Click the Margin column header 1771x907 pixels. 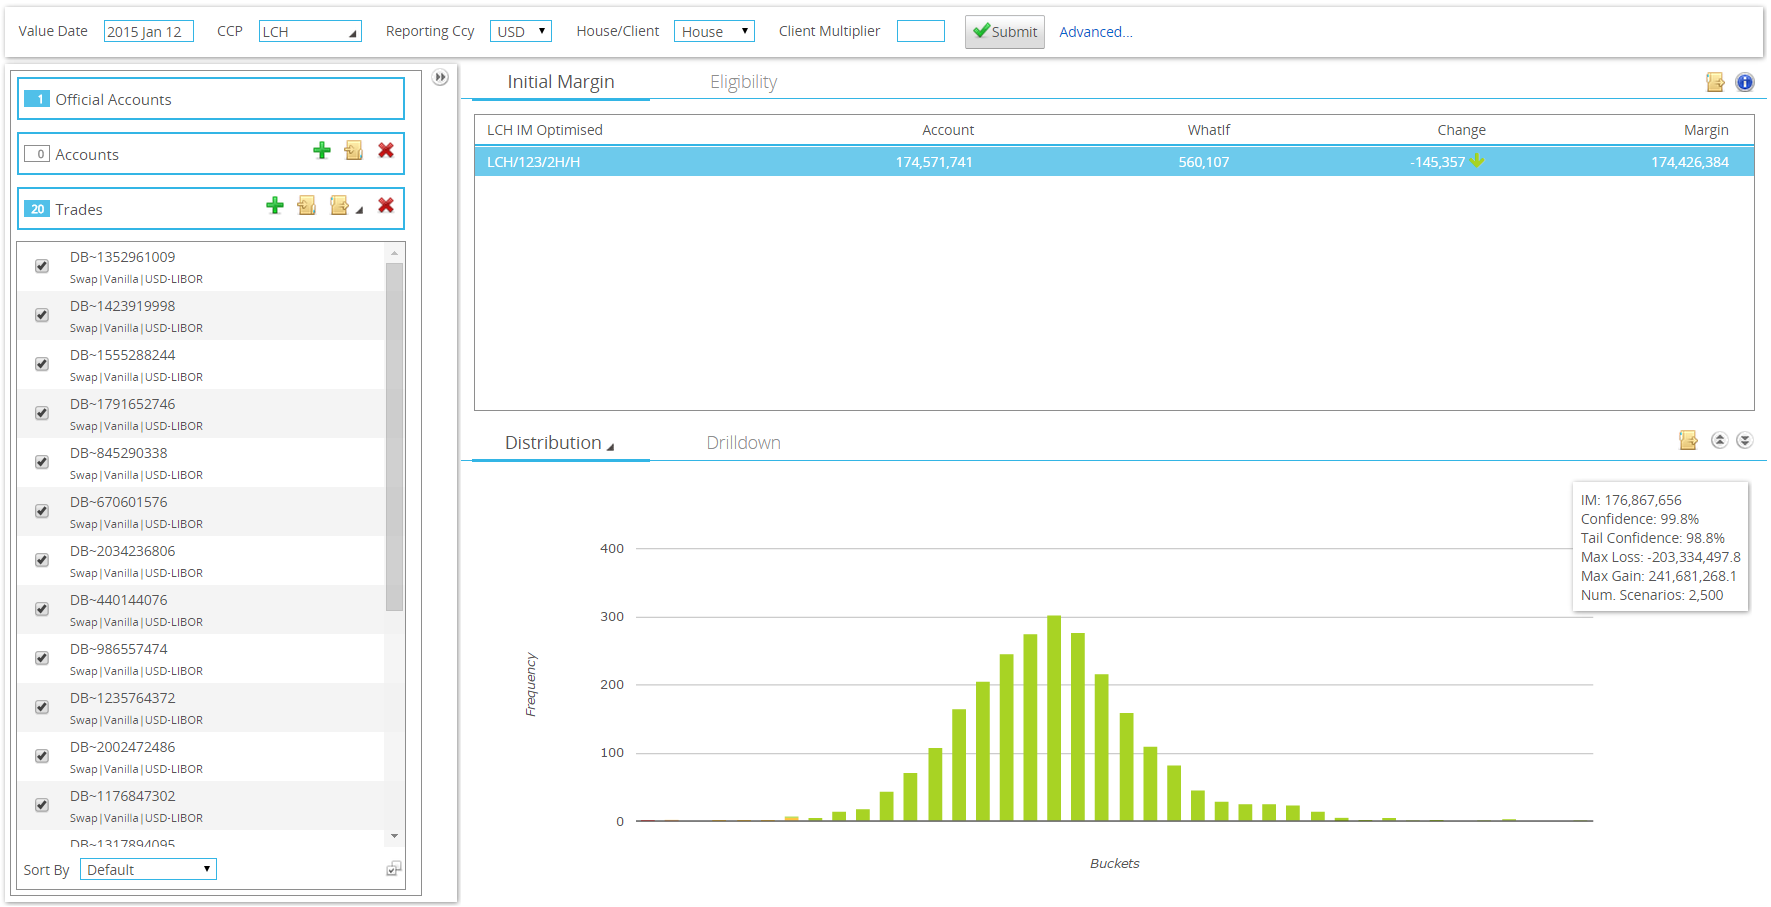pos(1706,130)
